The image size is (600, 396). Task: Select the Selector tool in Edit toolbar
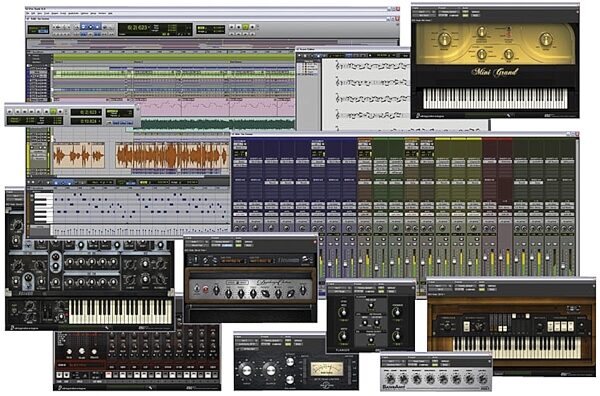90,27
